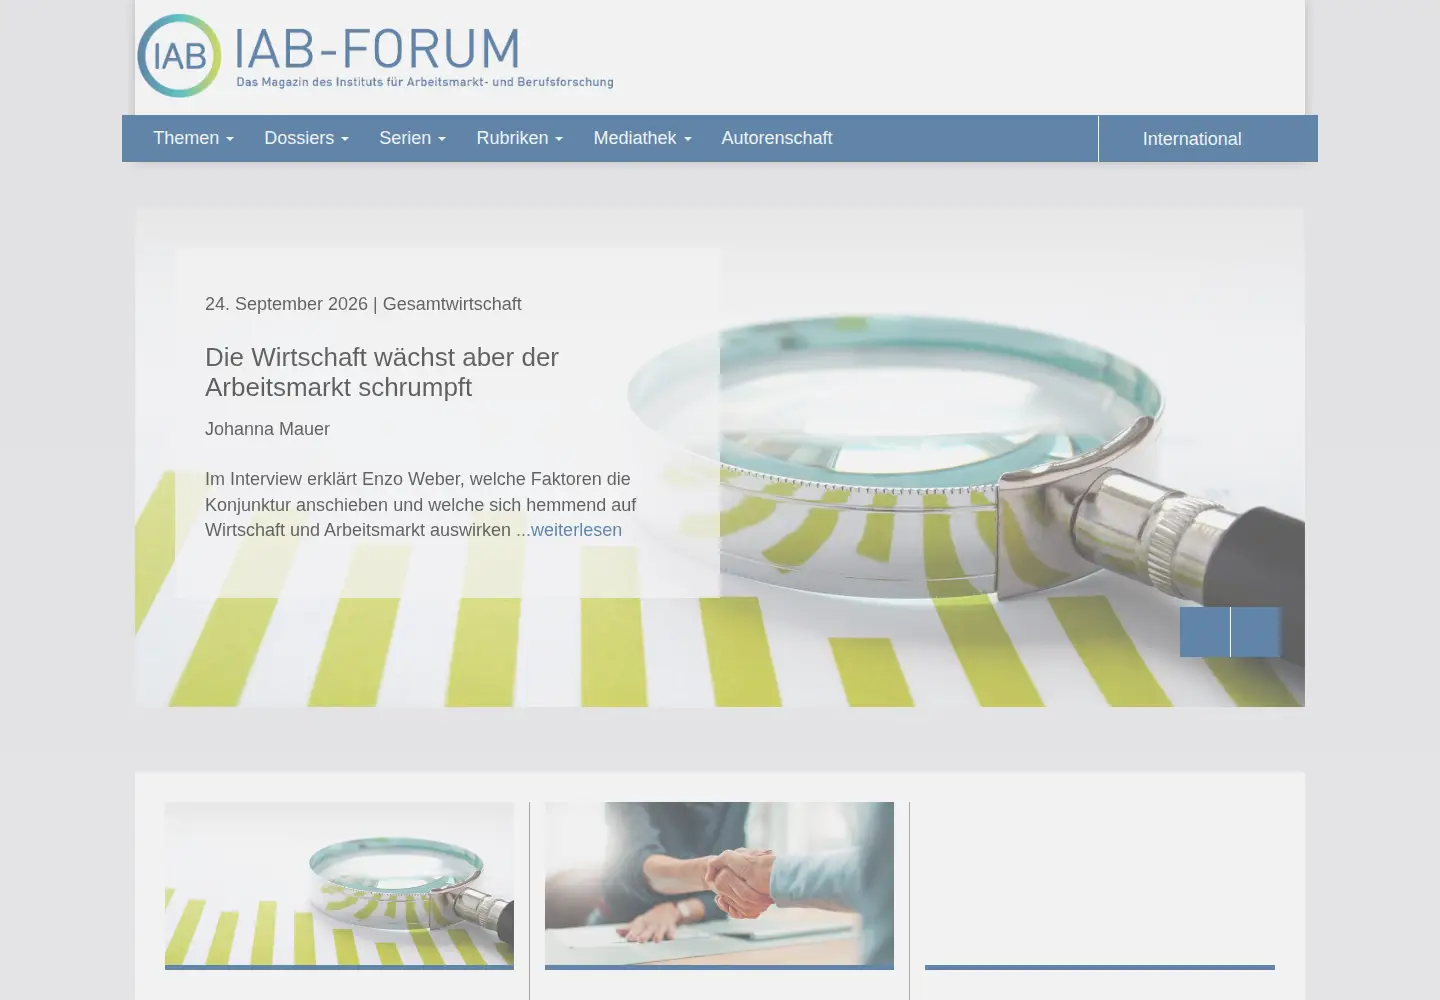The width and height of the screenshot is (1440, 1000).
Task: Select author name Johanna Mauer
Action: (x=267, y=429)
